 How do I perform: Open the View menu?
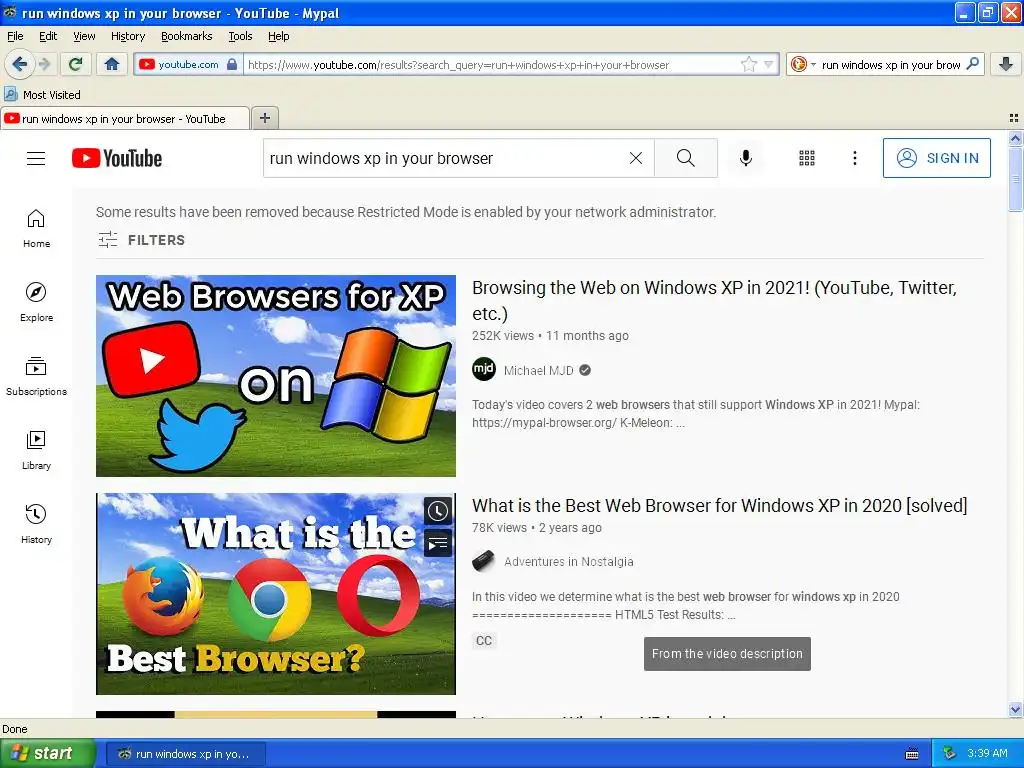pos(84,36)
